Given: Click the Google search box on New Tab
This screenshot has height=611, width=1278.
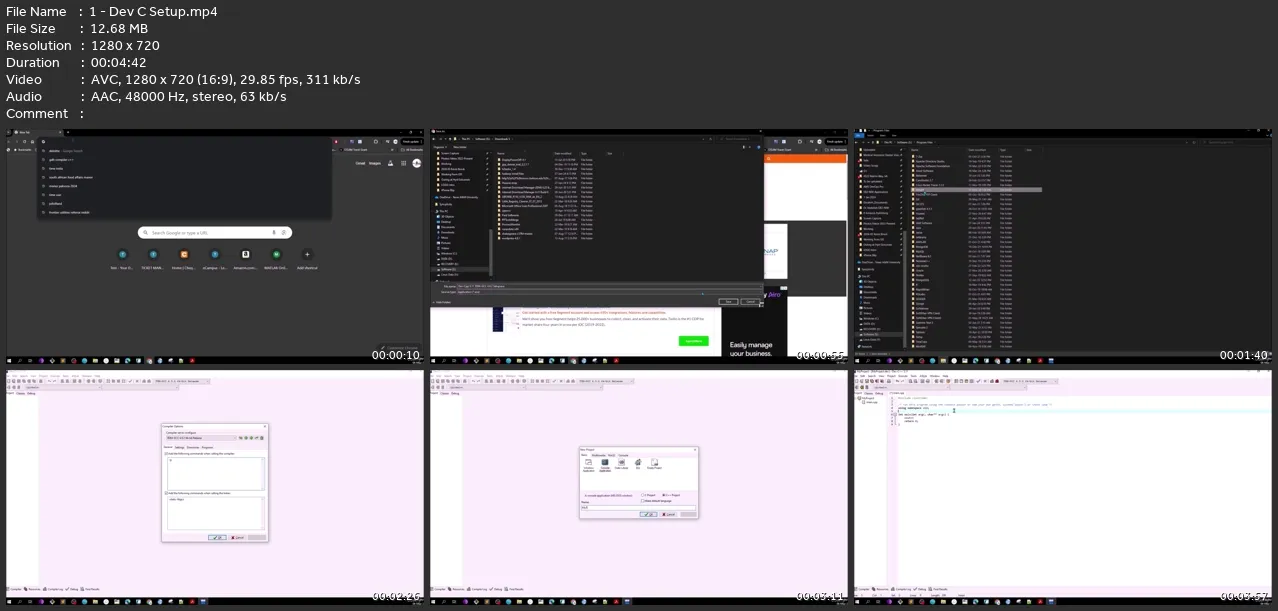Looking at the screenshot, I should (215, 232).
